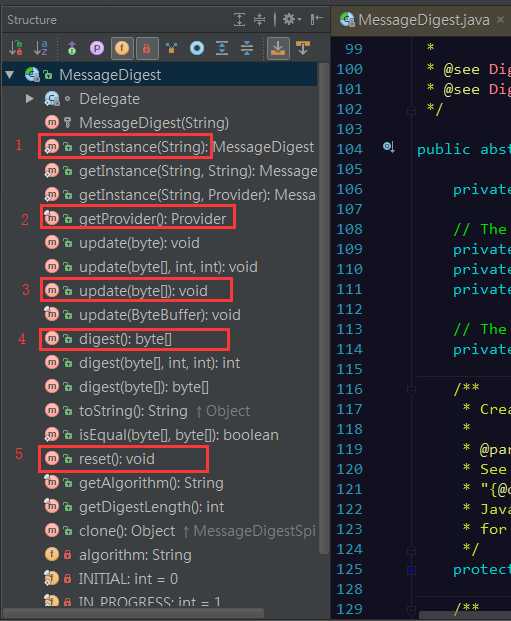
Task: Click the Structure panel title
Action: [32, 19]
